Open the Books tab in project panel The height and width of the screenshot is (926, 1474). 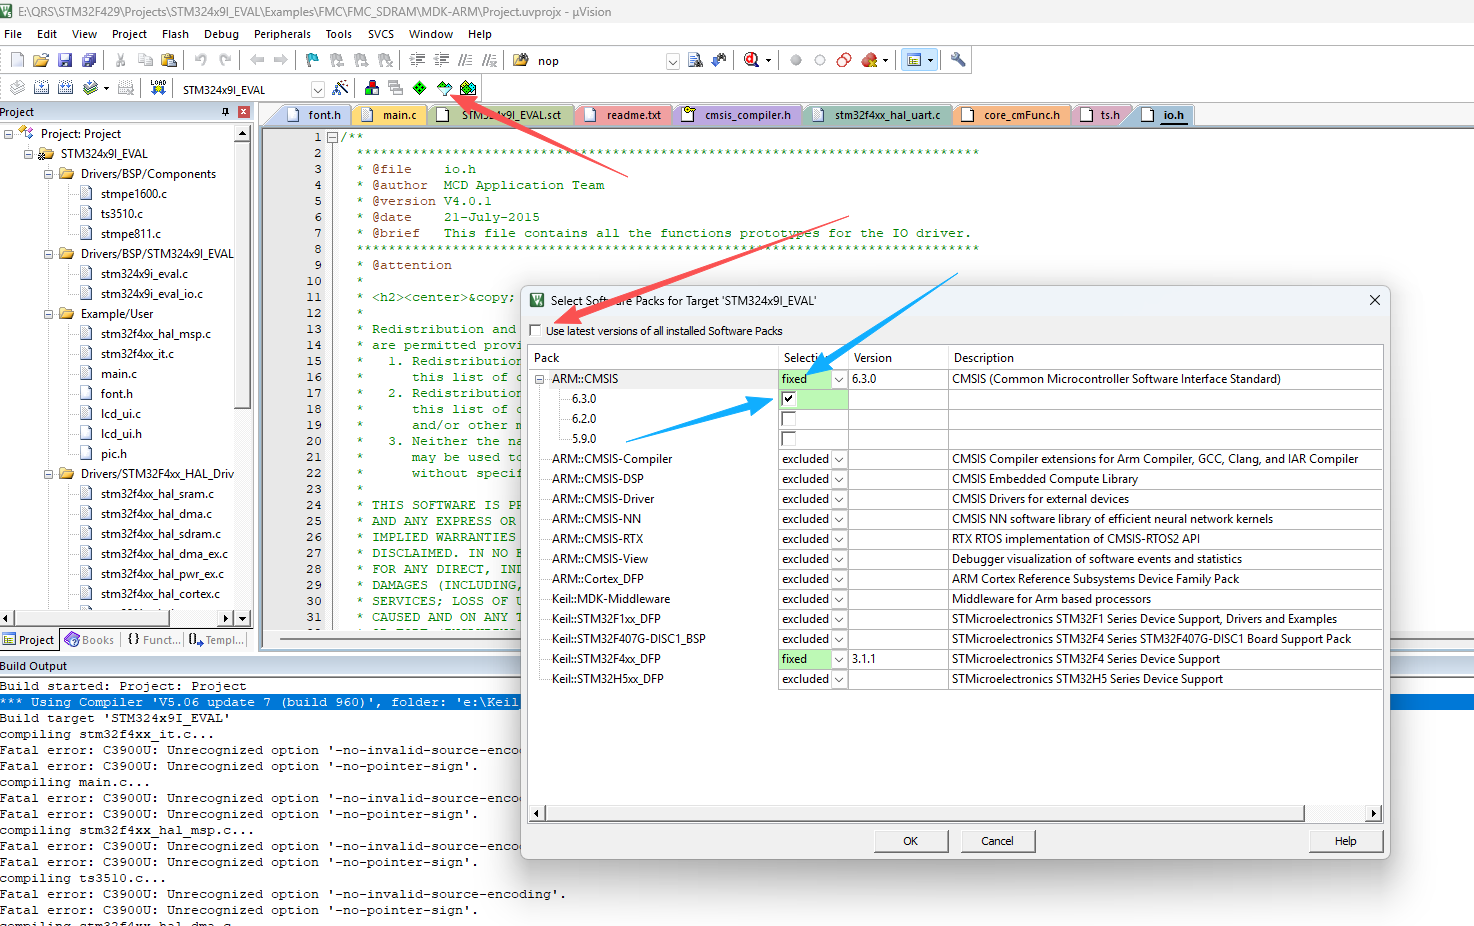coord(89,640)
